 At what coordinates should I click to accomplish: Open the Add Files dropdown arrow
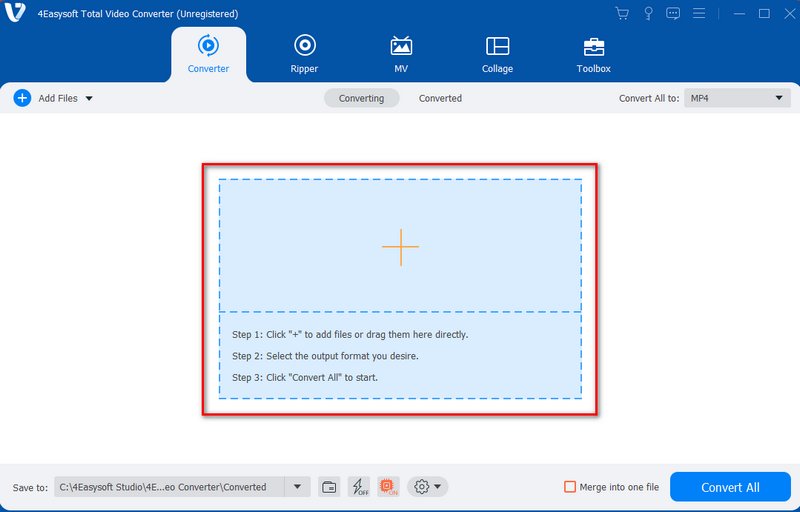click(89, 98)
